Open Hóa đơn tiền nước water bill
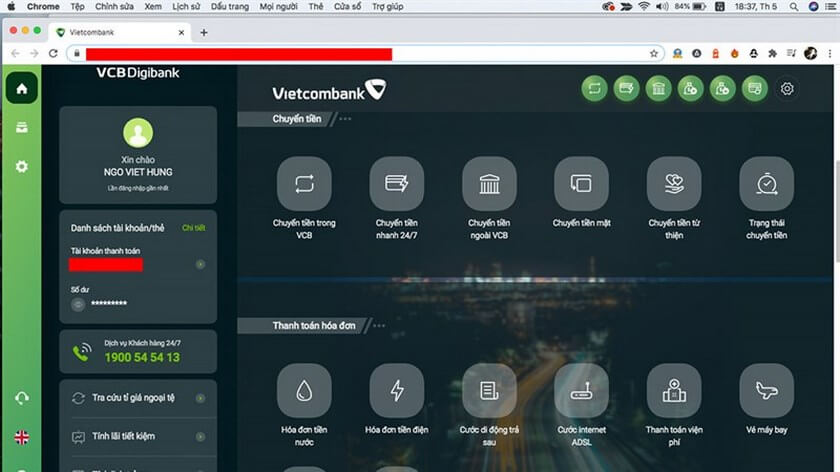 pyautogui.click(x=304, y=391)
